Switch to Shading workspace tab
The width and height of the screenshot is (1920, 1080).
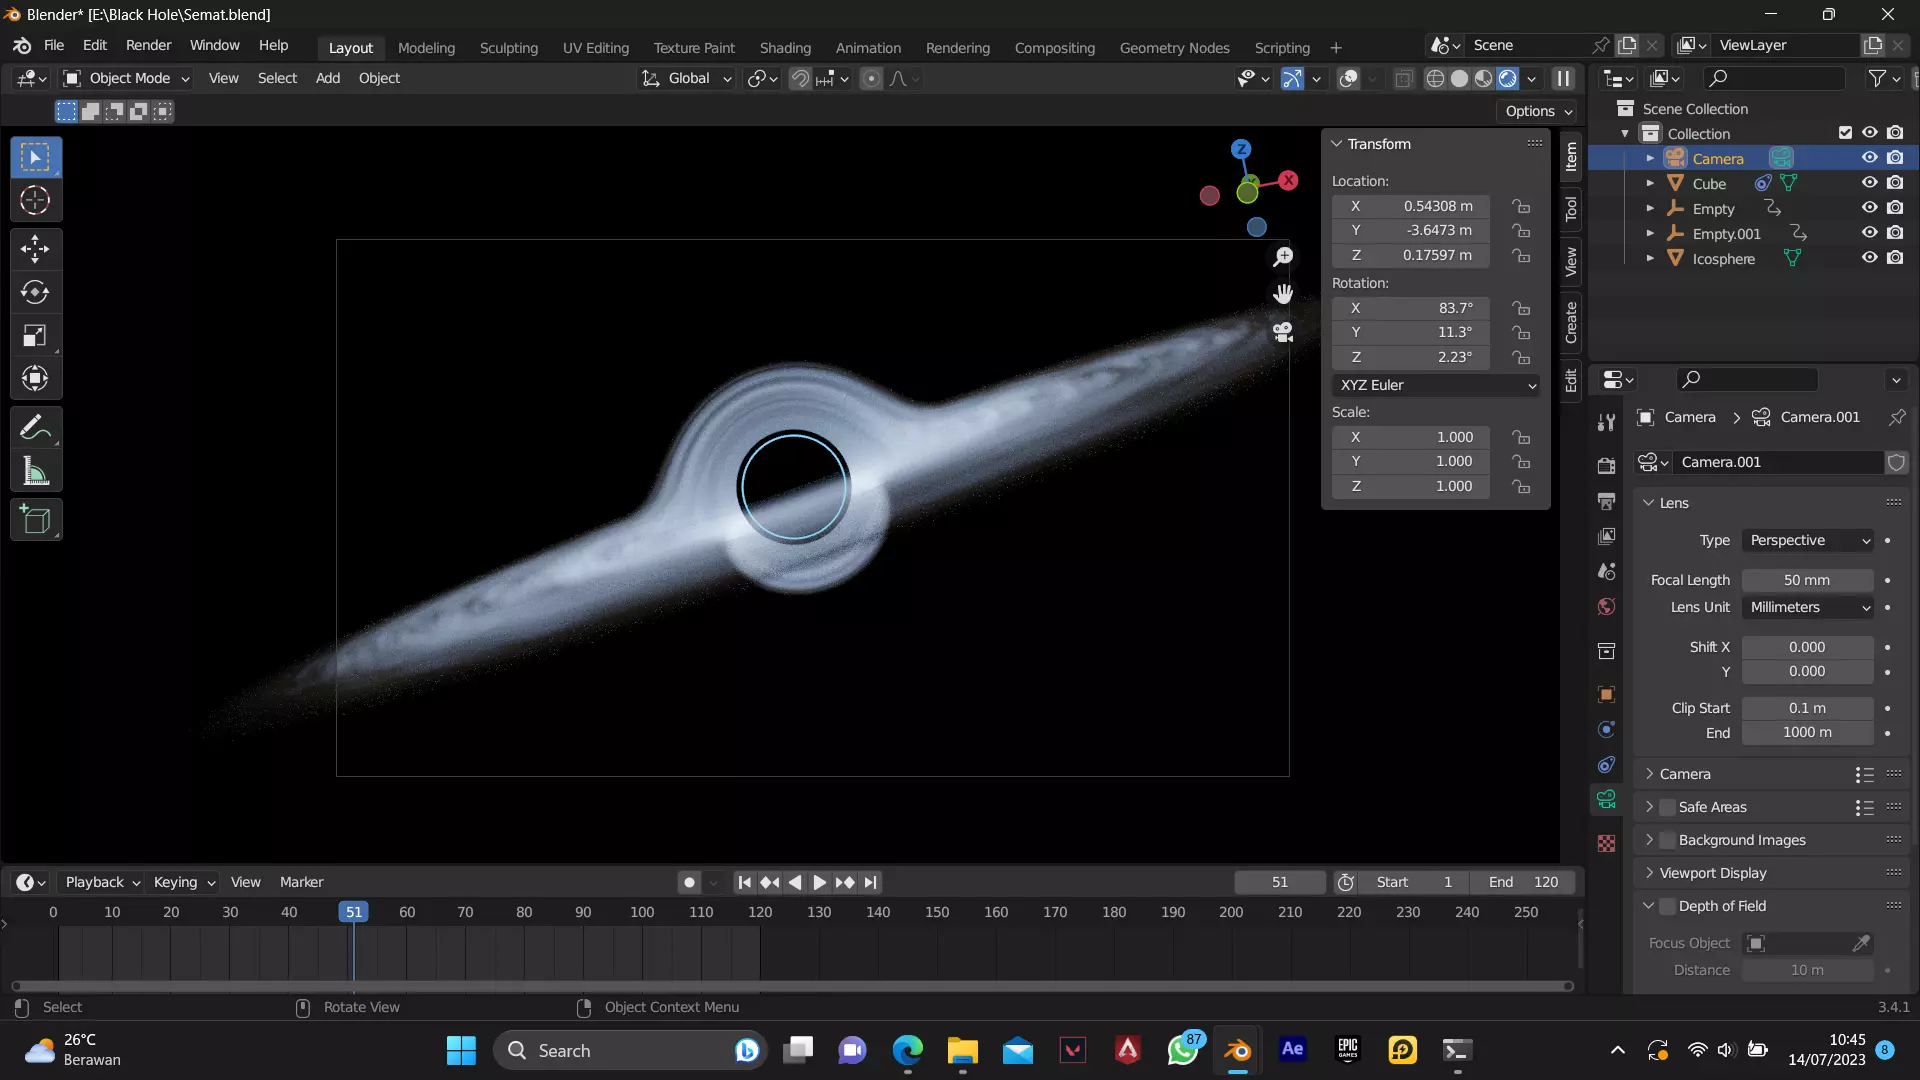click(785, 47)
